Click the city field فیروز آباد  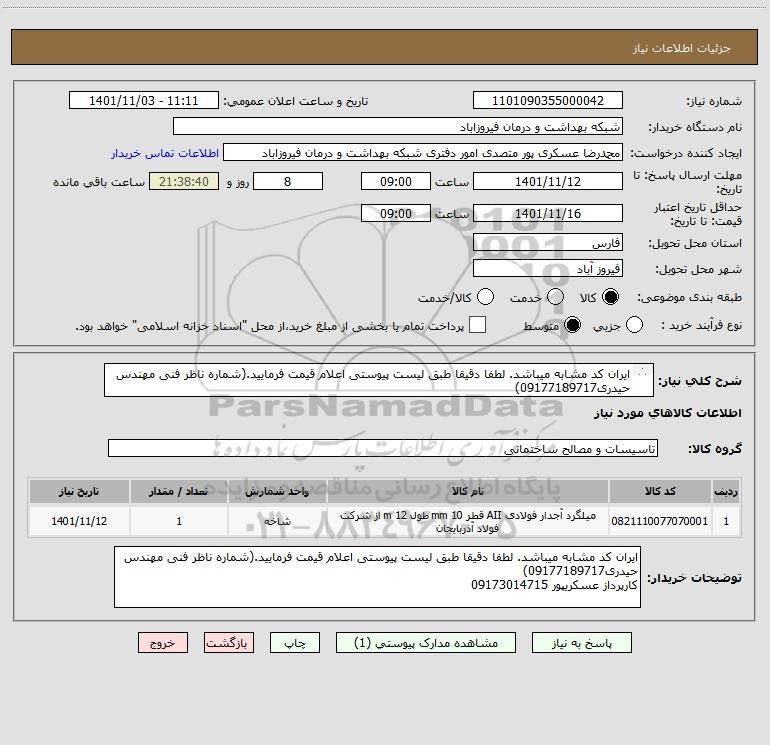[x=548, y=269]
